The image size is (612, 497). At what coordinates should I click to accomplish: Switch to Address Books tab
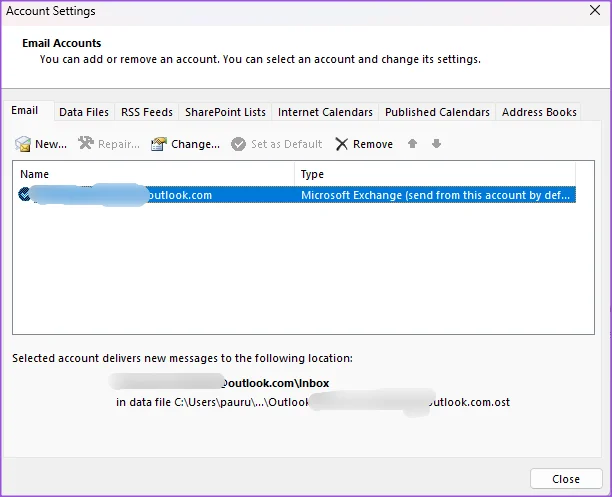(539, 112)
